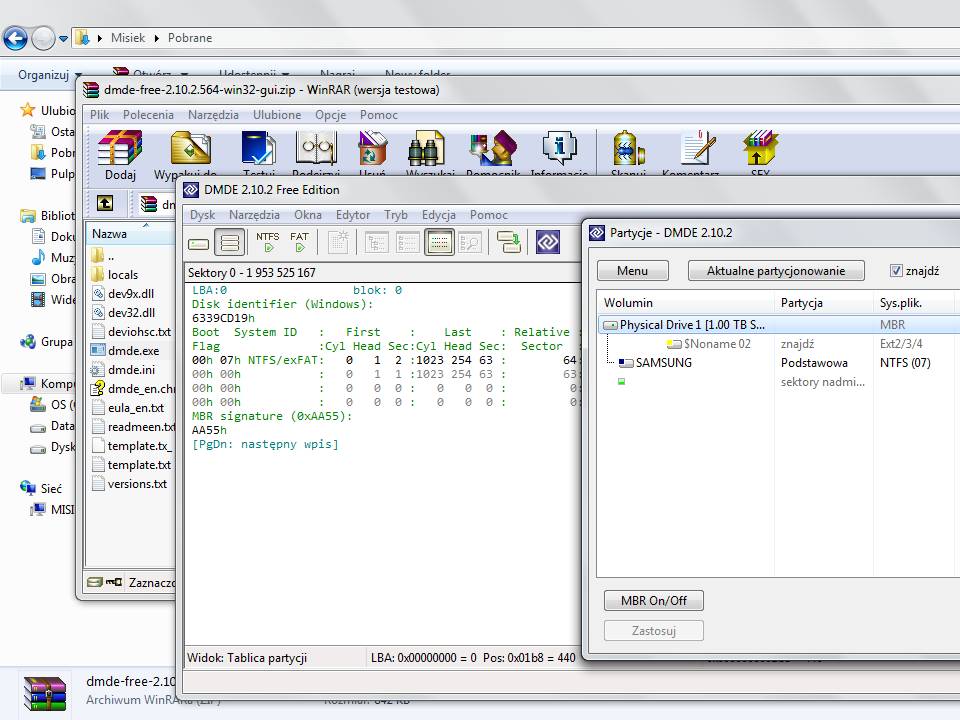Click the Explorer address bar path field
The height and width of the screenshot is (720, 960).
pos(514,38)
